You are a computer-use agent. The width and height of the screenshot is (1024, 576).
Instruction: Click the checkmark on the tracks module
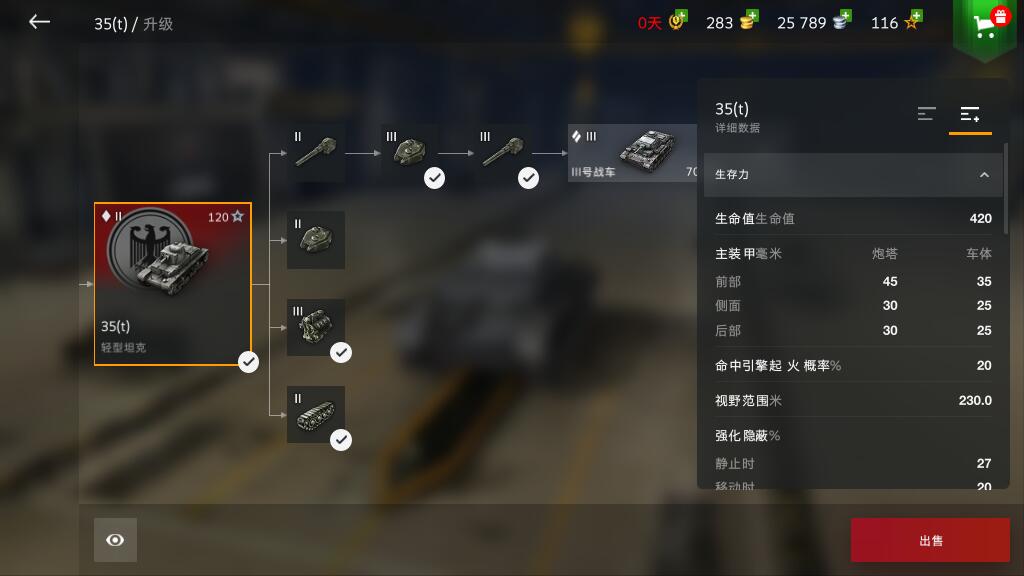pos(341,440)
